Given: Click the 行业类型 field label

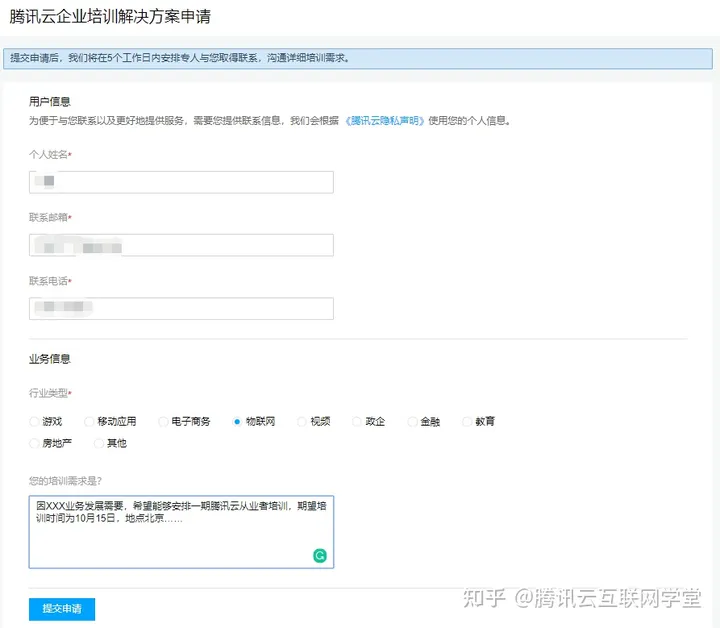Looking at the screenshot, I should click(49, 393).
